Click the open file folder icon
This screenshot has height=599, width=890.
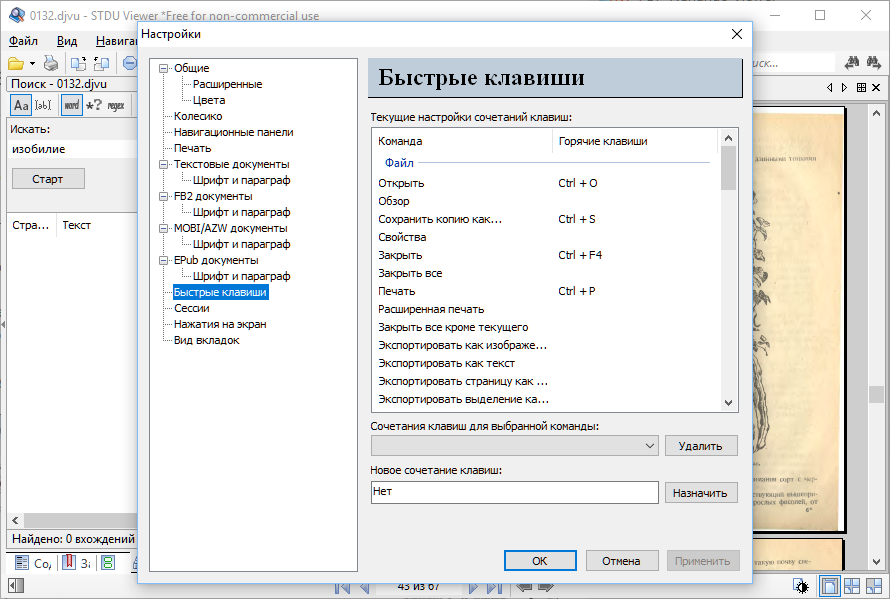(17, 63)
